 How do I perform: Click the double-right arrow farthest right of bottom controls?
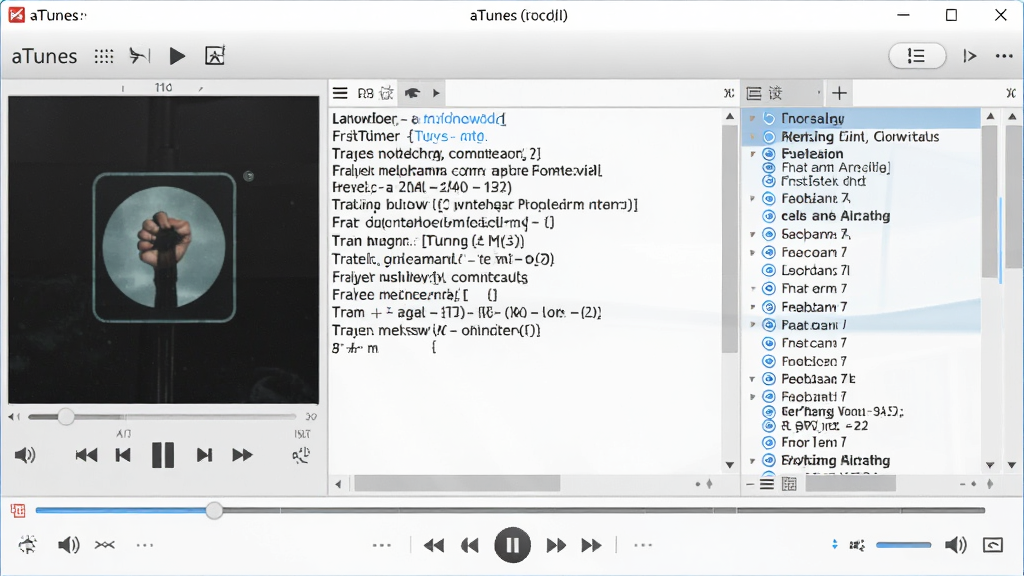click(592, 545)
